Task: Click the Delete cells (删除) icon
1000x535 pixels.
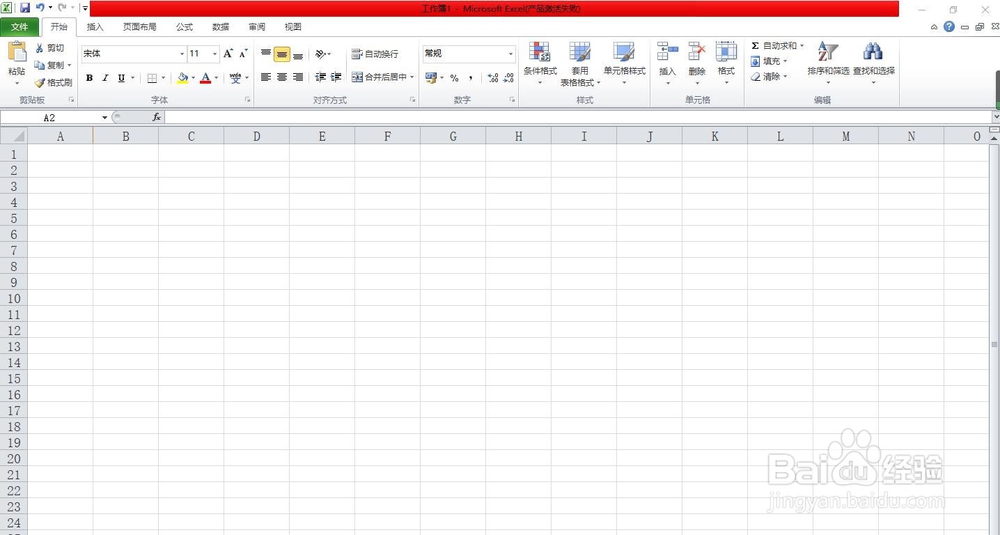Action: (x=696, y=51)
